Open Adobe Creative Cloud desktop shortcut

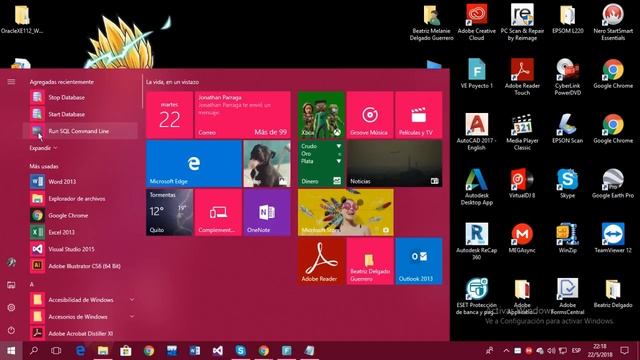pos(476,22)
